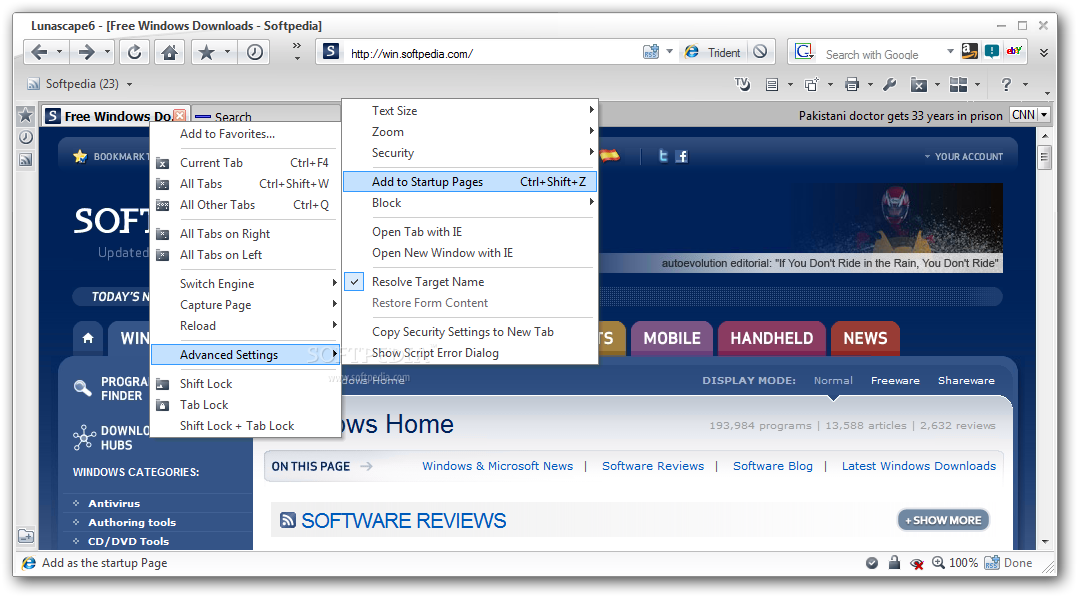Screen dimensions: 1078x597
Task: Click the RSS feed icon in address bar
Action: [650, 52]
